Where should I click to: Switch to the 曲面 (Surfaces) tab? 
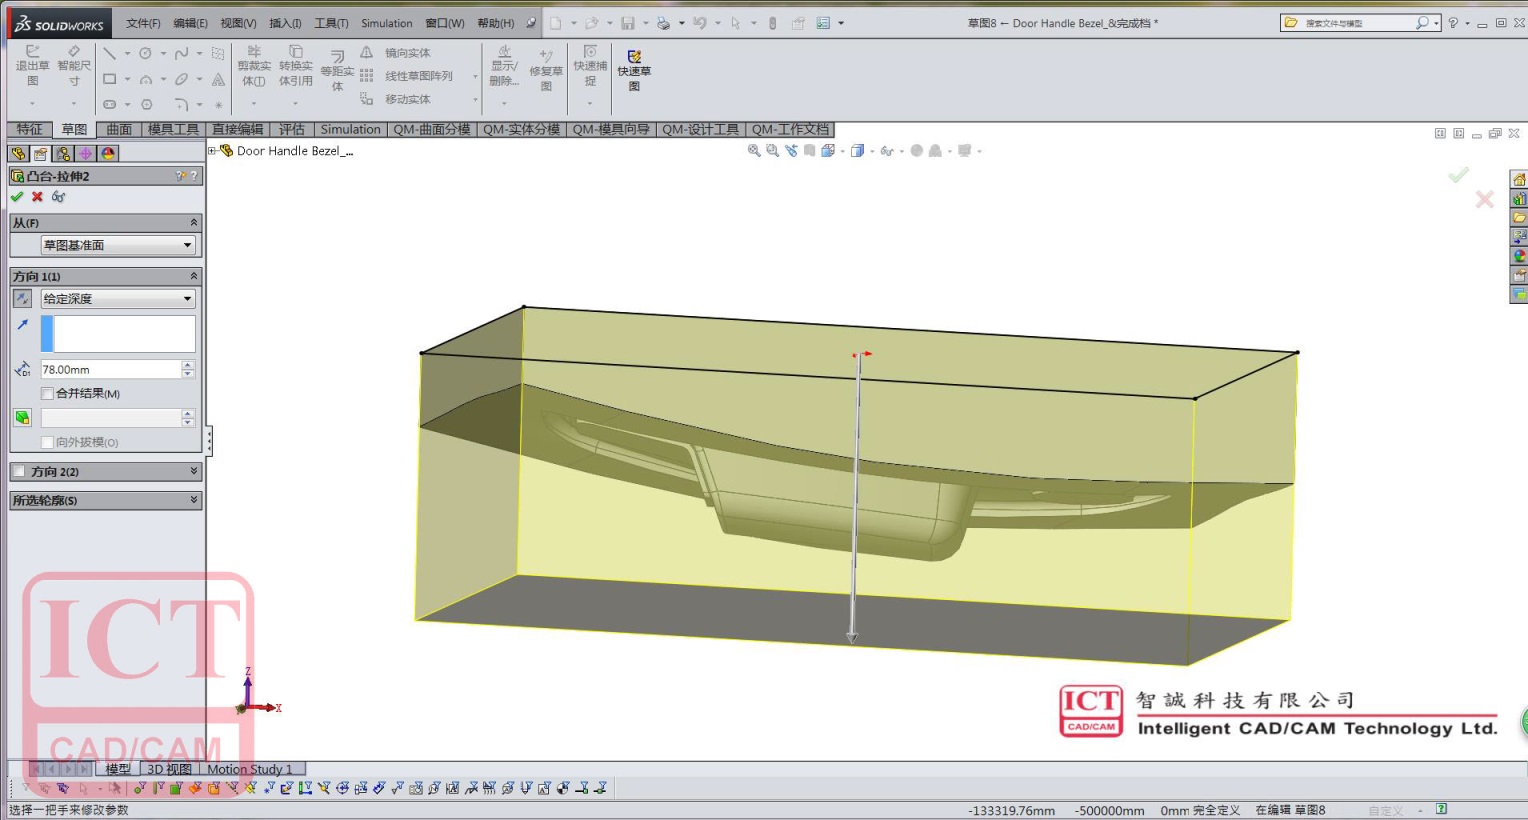[x=119, y=129]
